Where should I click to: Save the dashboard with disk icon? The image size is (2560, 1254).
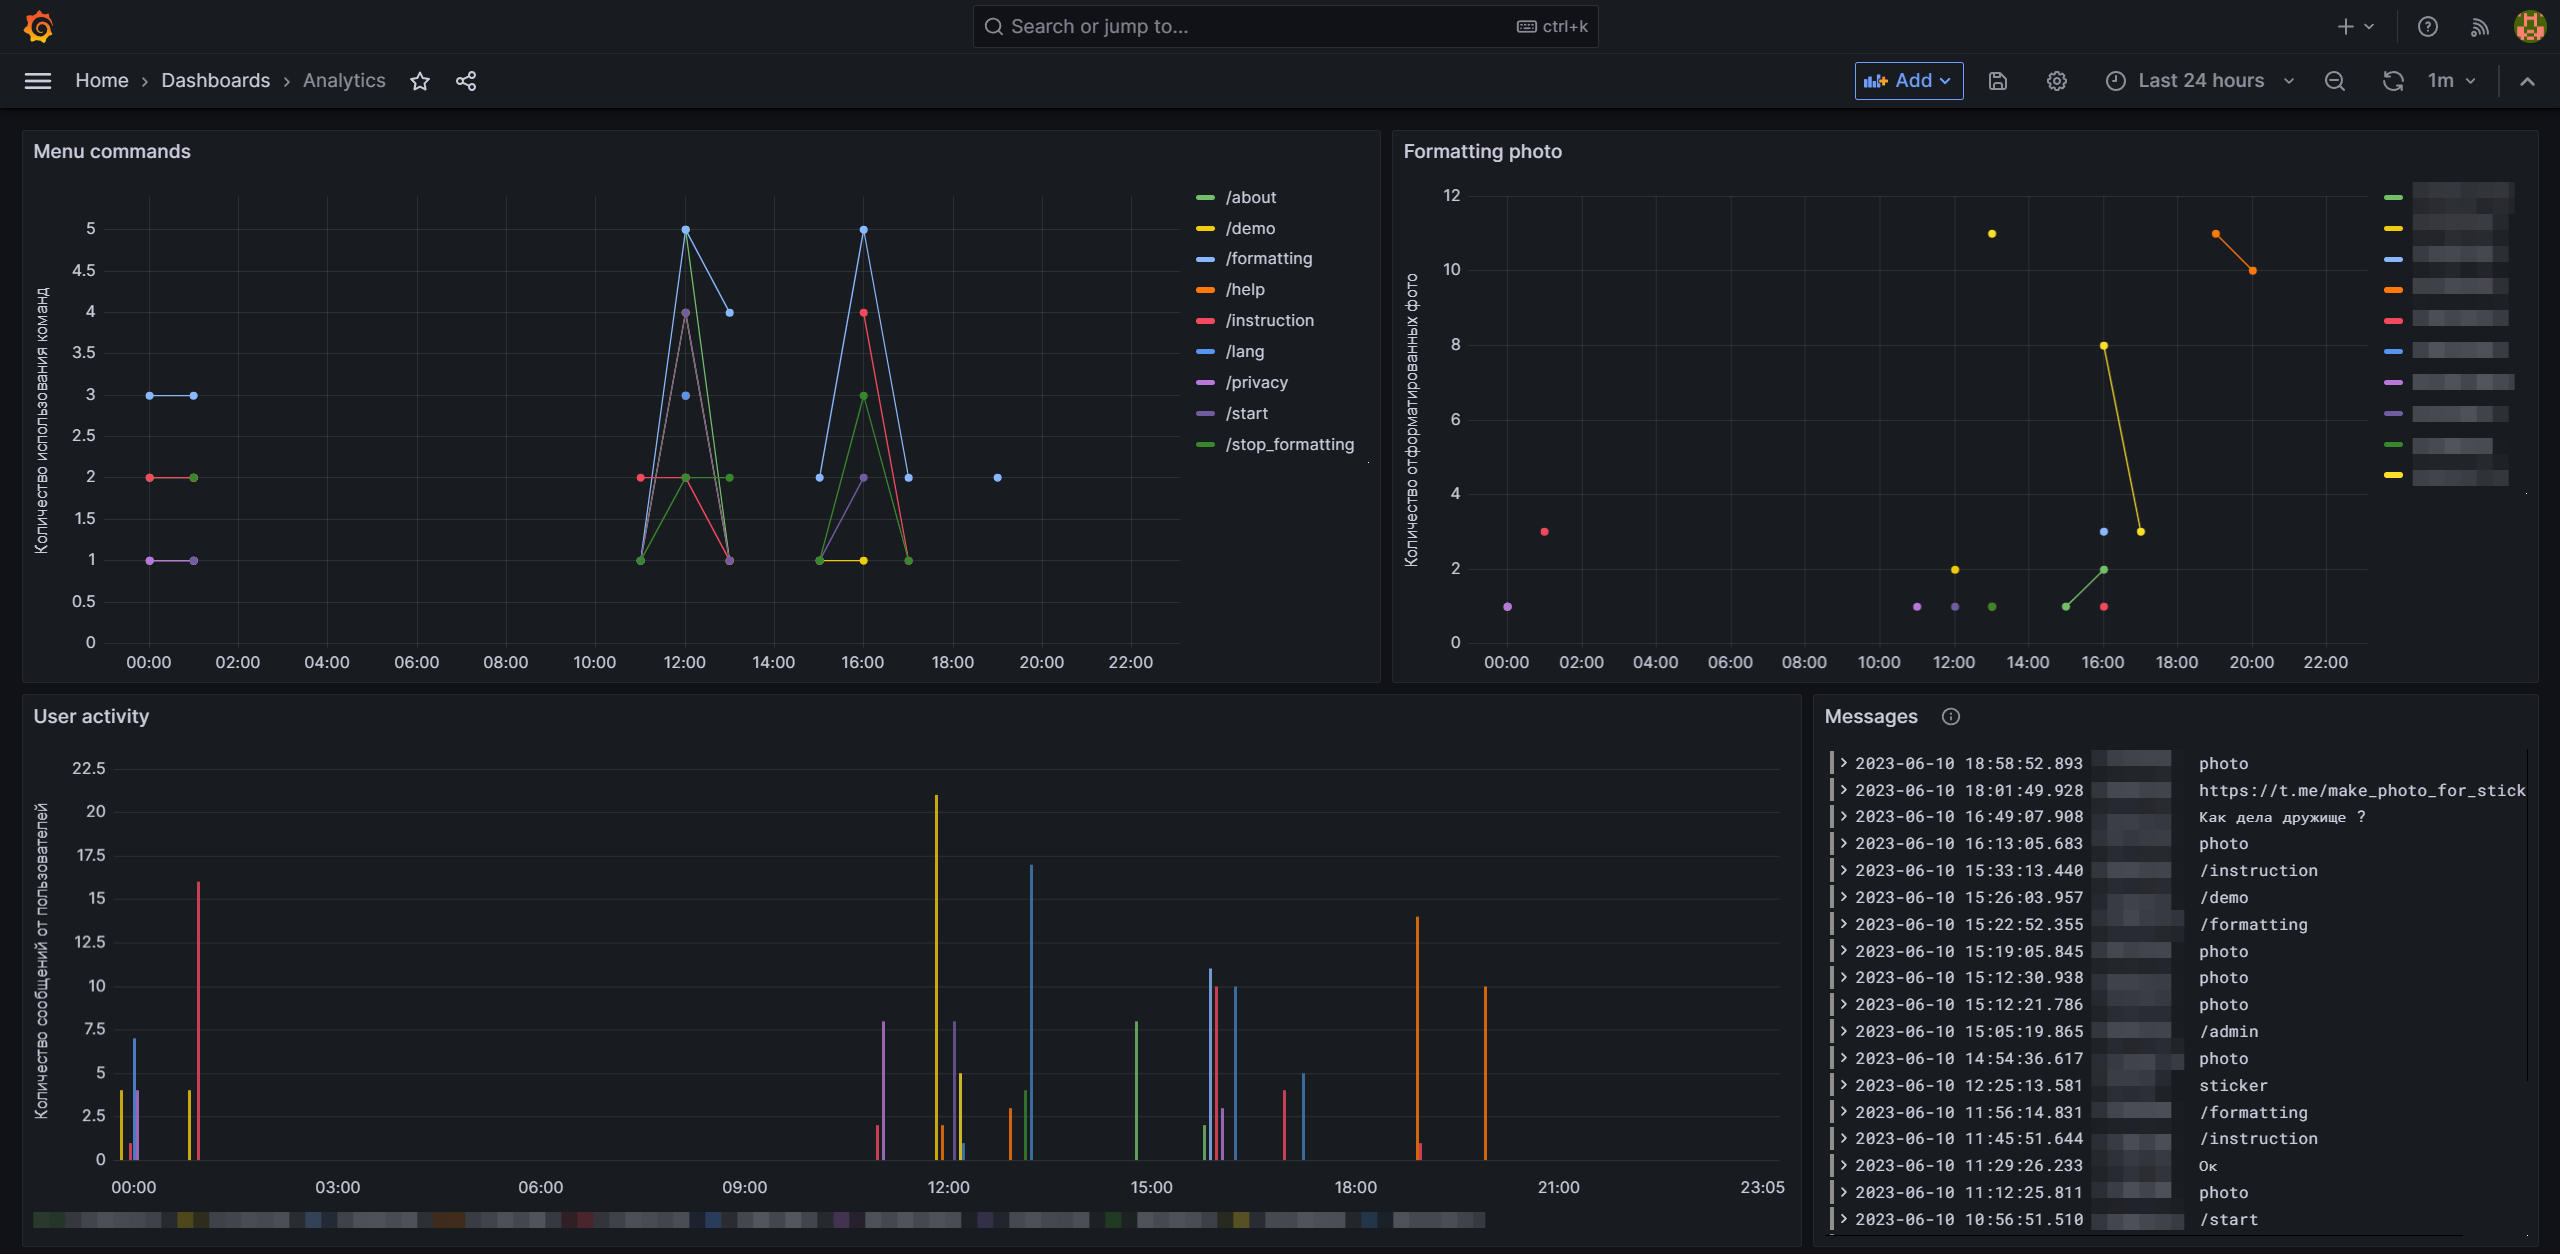pos(1998,81)
